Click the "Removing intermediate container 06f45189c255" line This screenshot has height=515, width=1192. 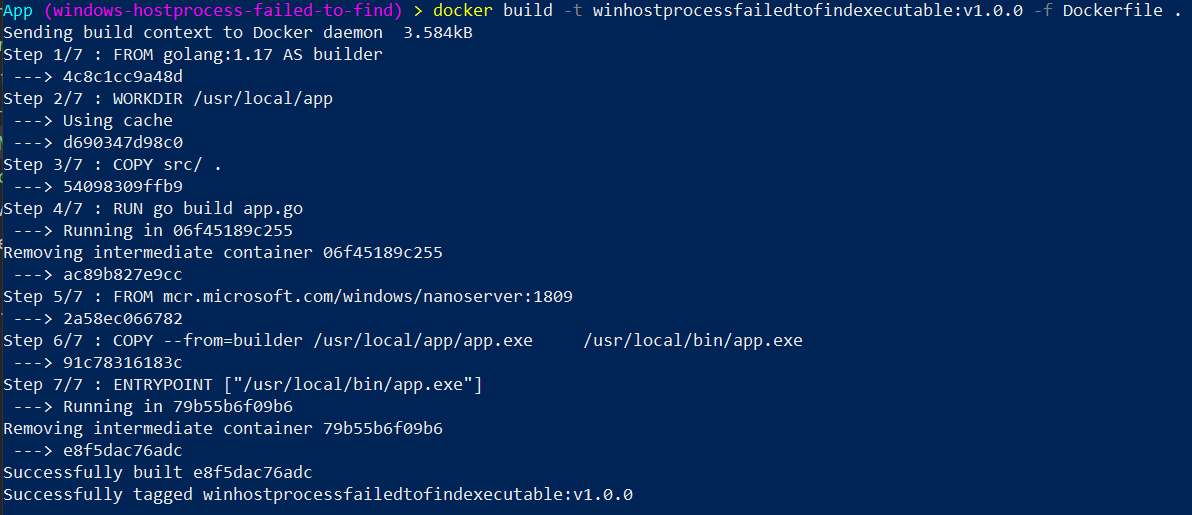(223, 253)
